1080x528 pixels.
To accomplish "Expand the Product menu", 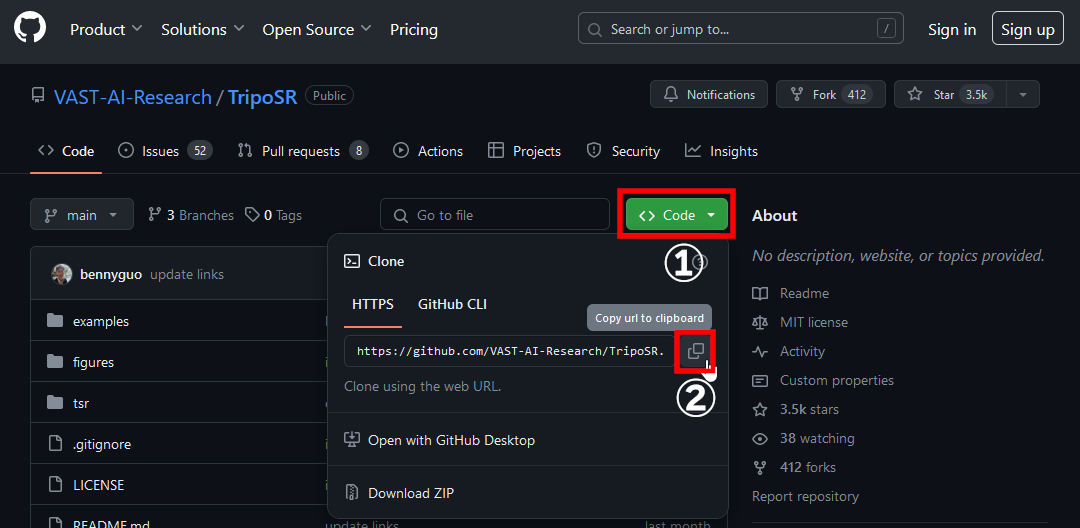I will pyautogui.click(x=106, y=30).
